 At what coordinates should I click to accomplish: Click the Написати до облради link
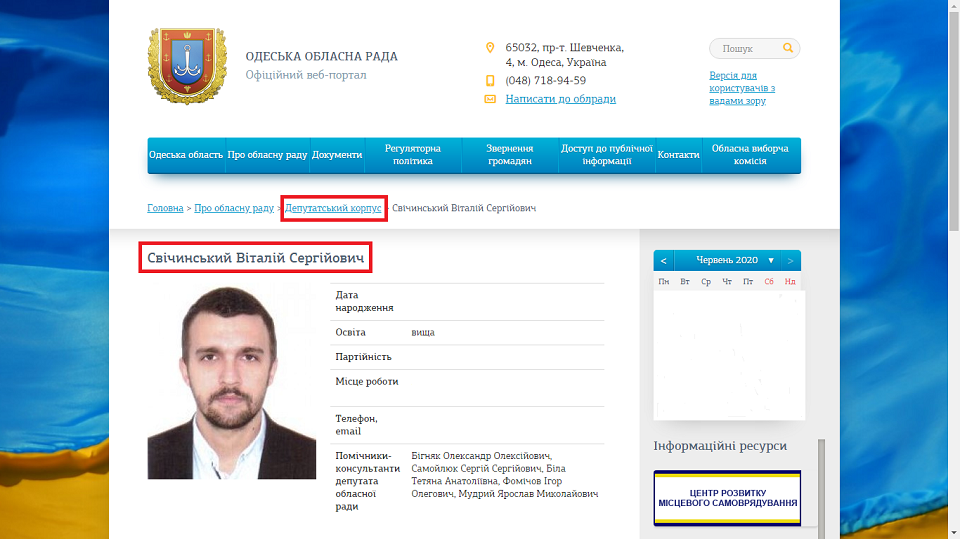tap(560, 99)
